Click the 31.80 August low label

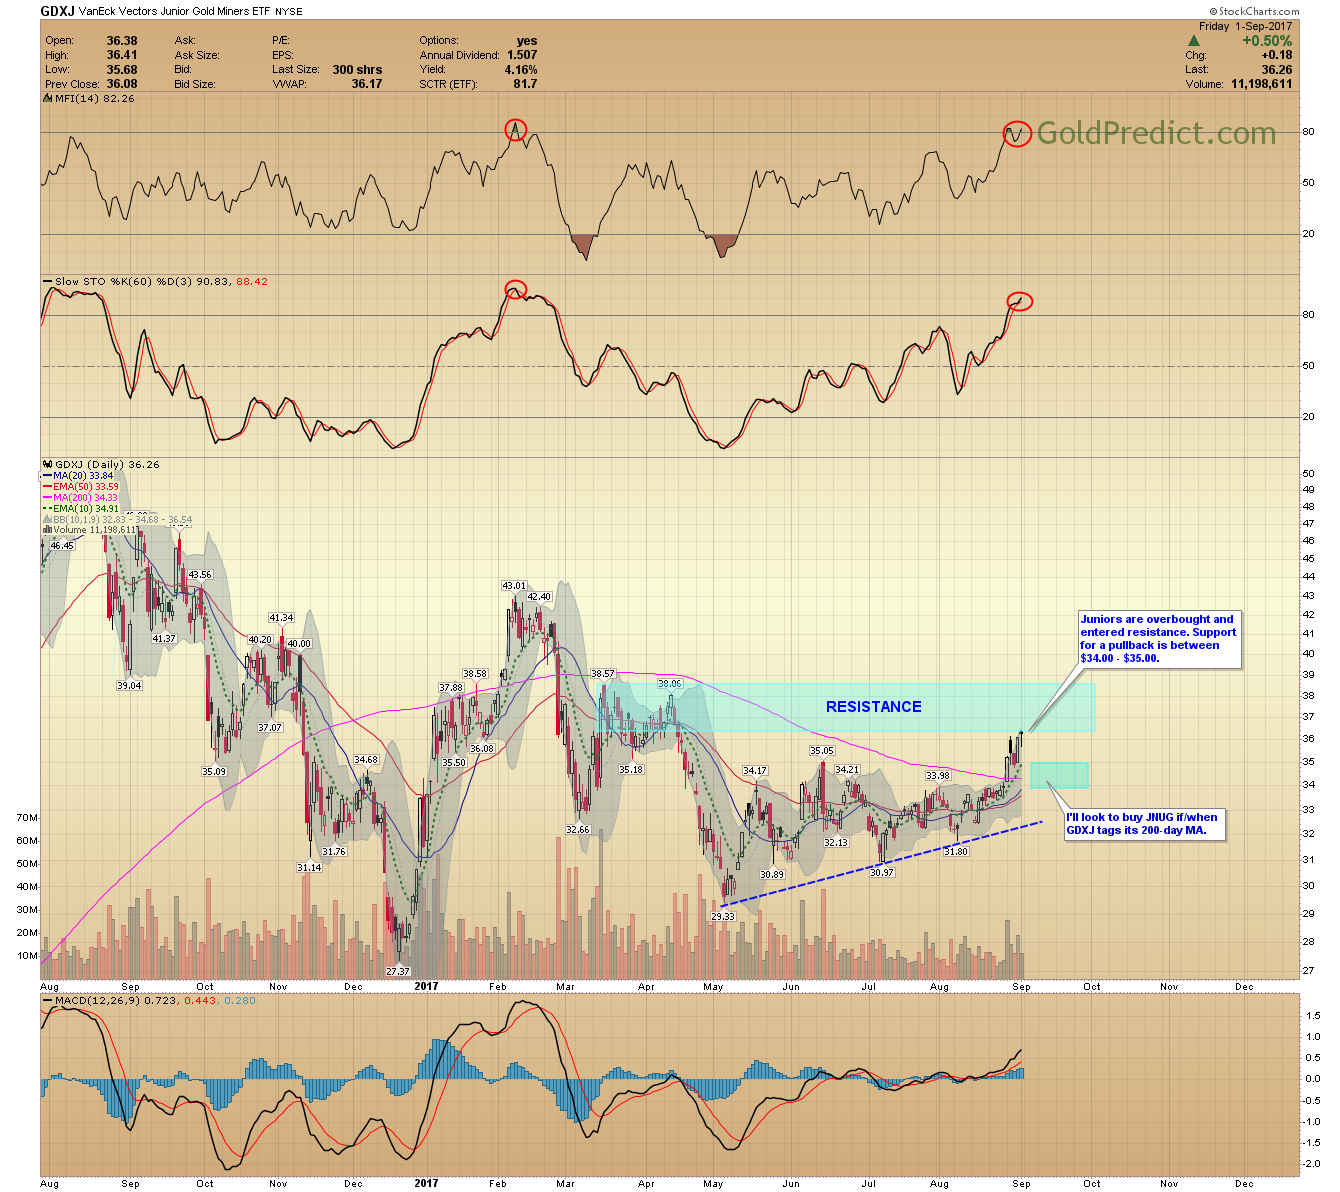pyautogui.click(x=956, y=852)
